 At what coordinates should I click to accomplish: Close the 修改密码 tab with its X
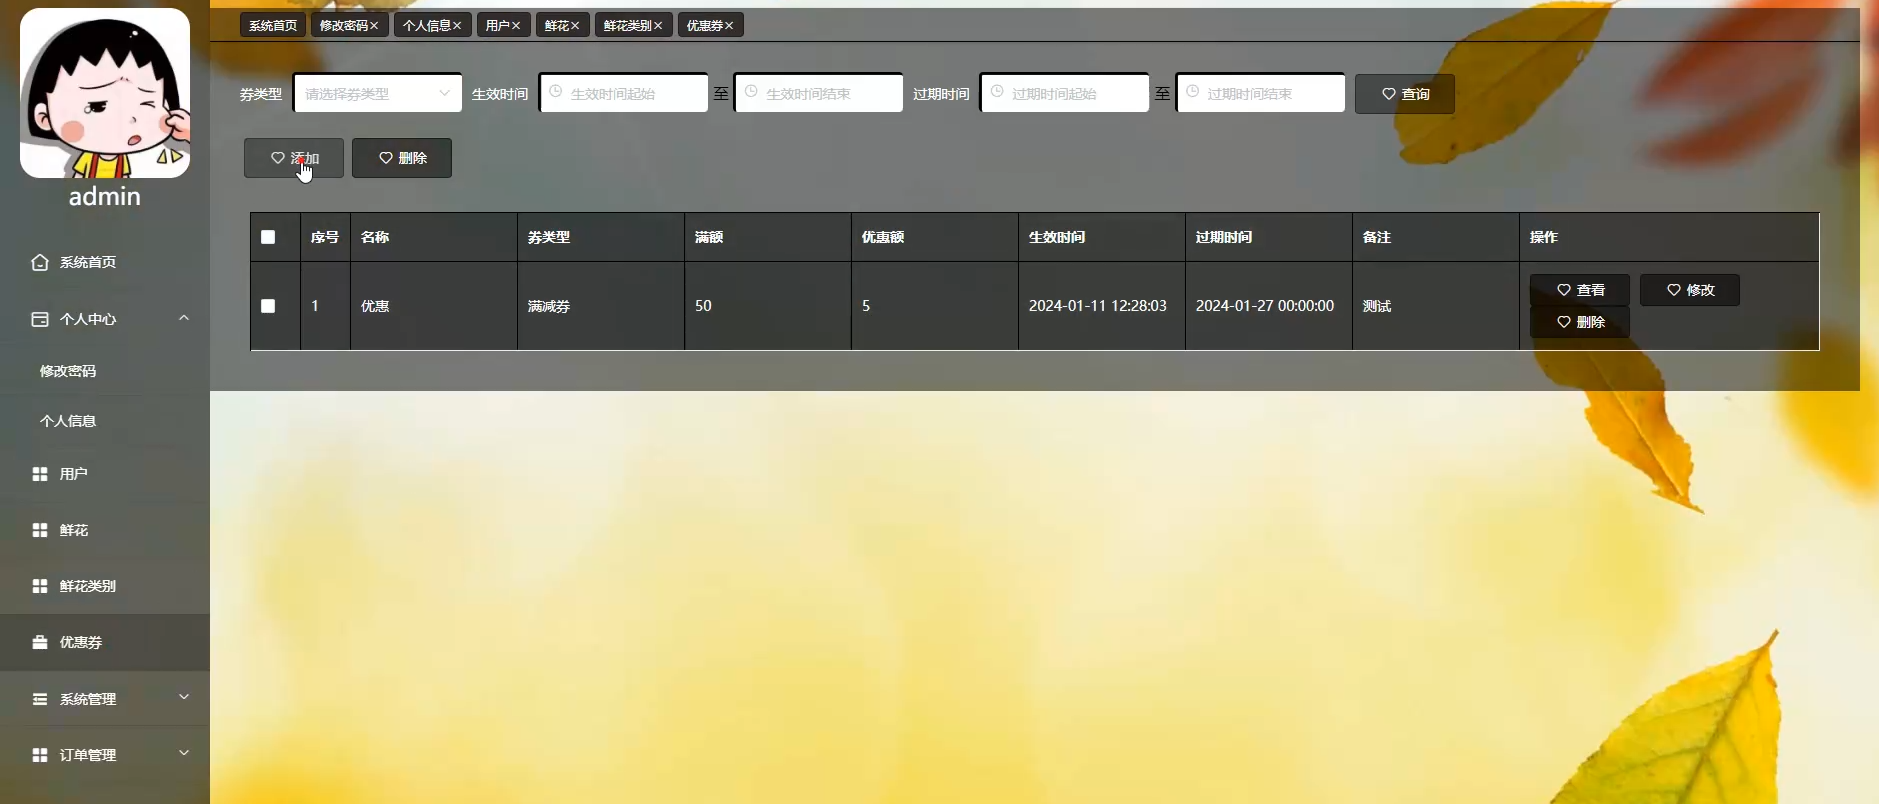click(374, 26)
